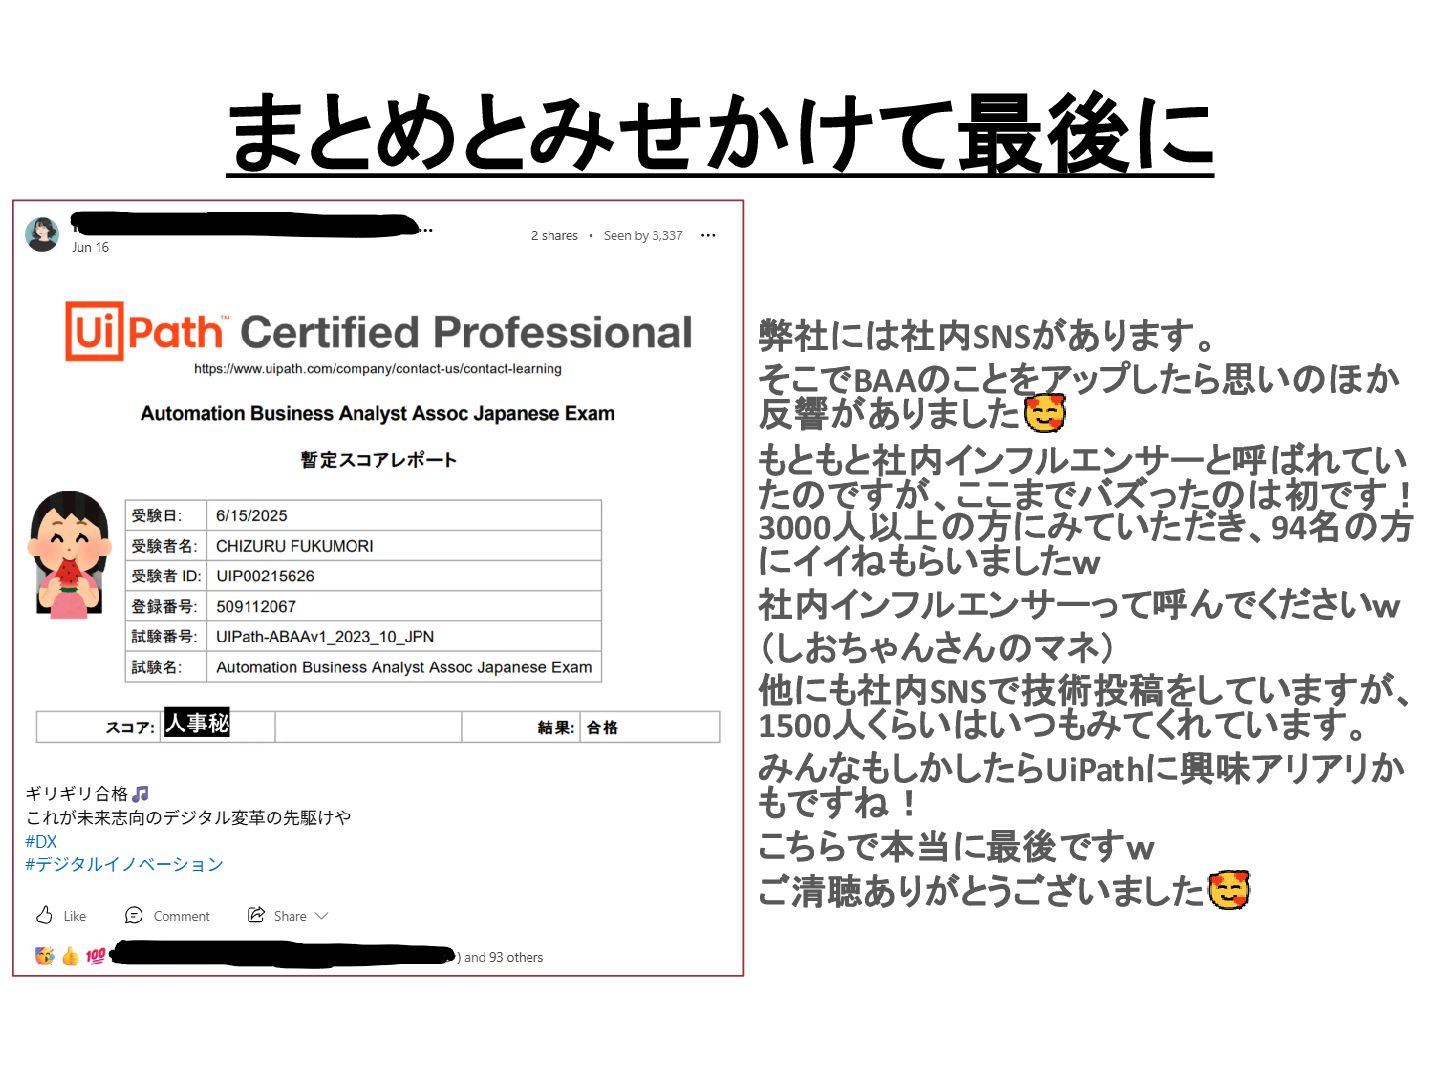This screenshot has height=1080, width=1440.
Task: Click the music note emoji after ギリギリ合格
Action: click(140, 793)
